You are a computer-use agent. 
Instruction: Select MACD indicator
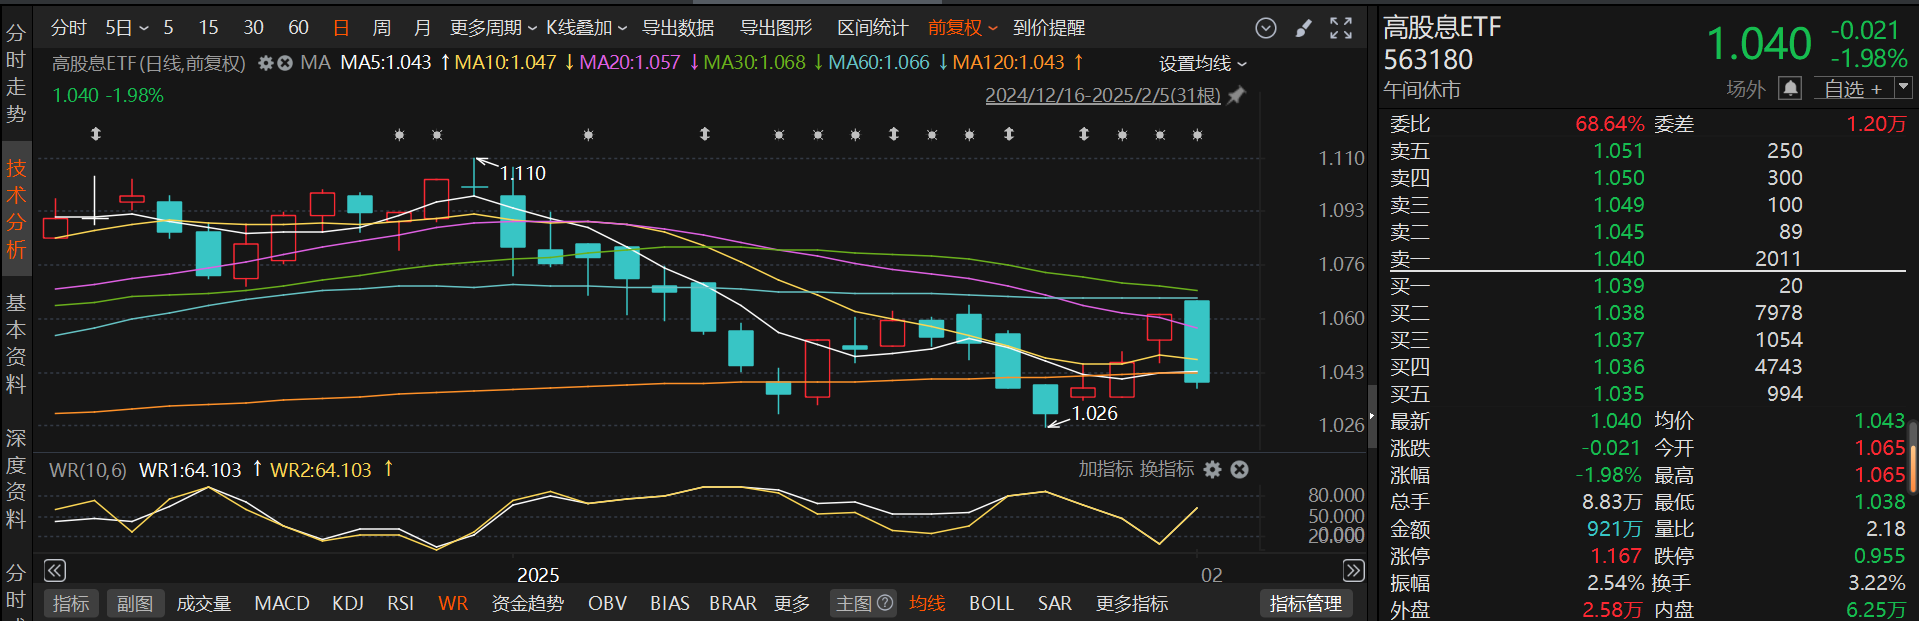tap(282, 603)
